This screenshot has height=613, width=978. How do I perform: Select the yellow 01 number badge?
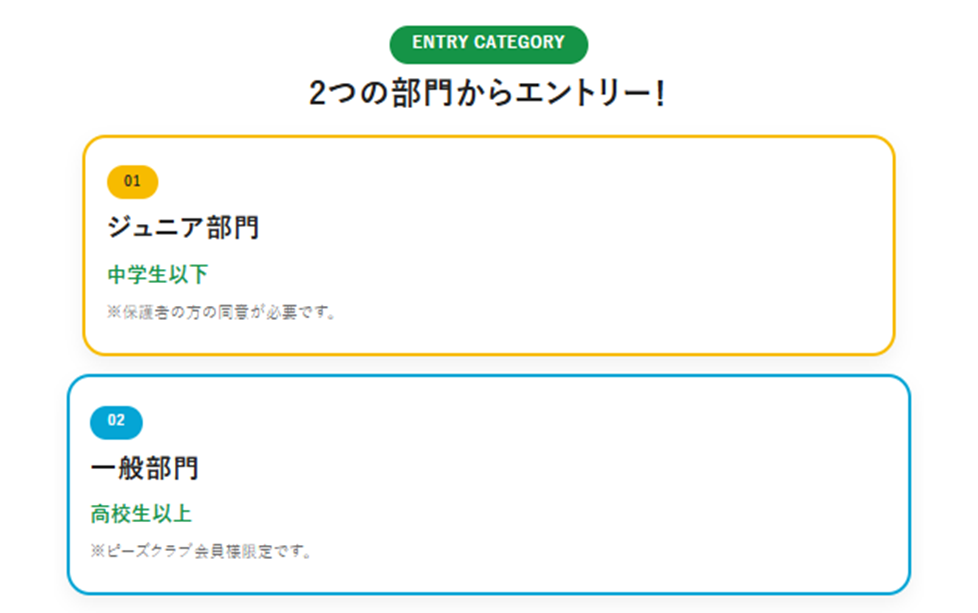pyautogui.click(x=132, y=181)
